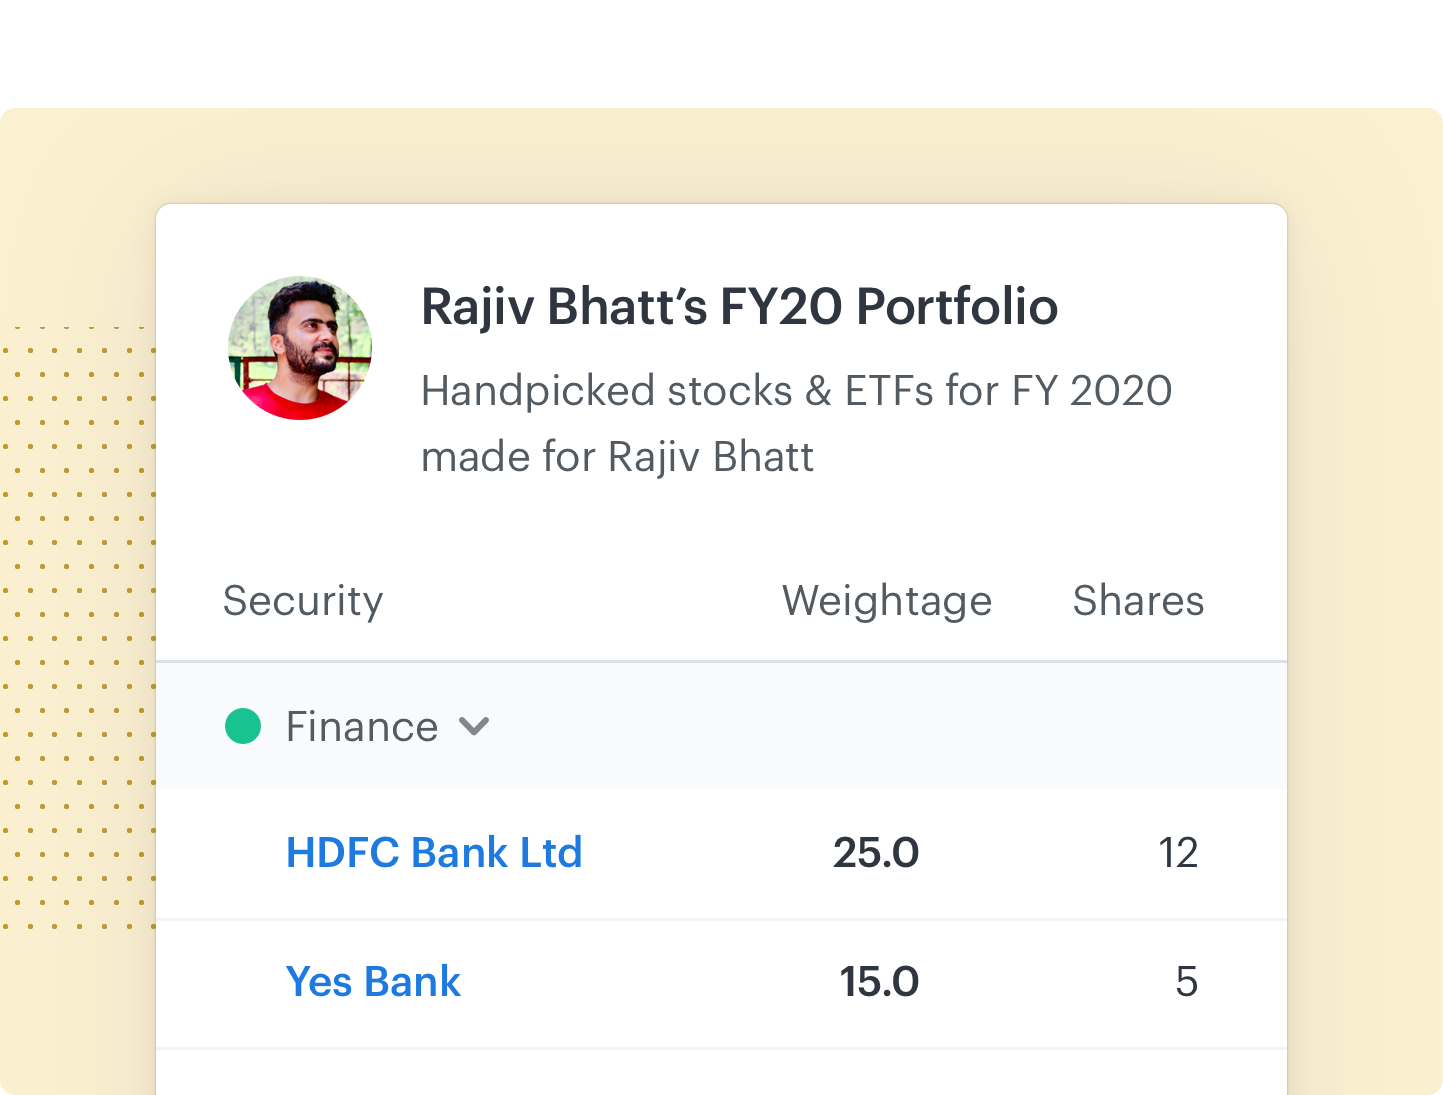
Task: Click HDFC Bank weightage value 25.0
Action: pos(876,853)
